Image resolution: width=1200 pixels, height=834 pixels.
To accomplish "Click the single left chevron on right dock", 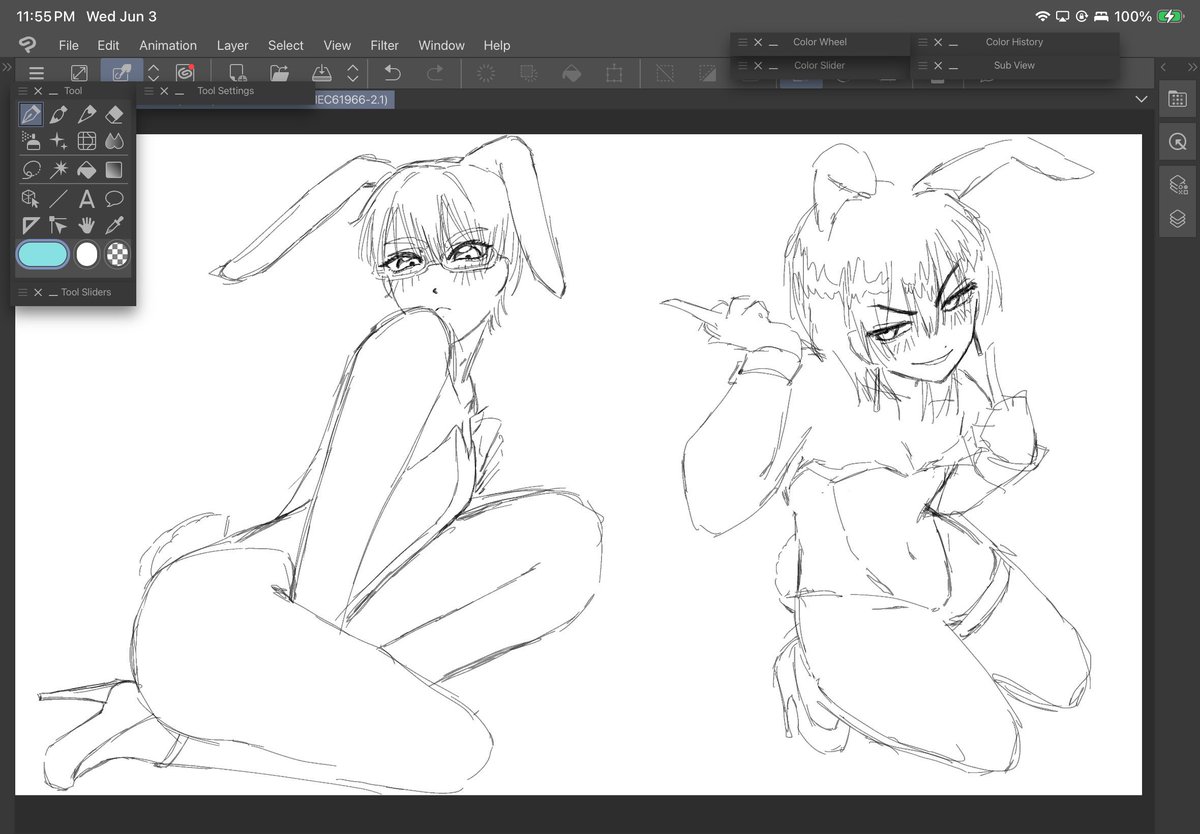I will [1164, 66].
